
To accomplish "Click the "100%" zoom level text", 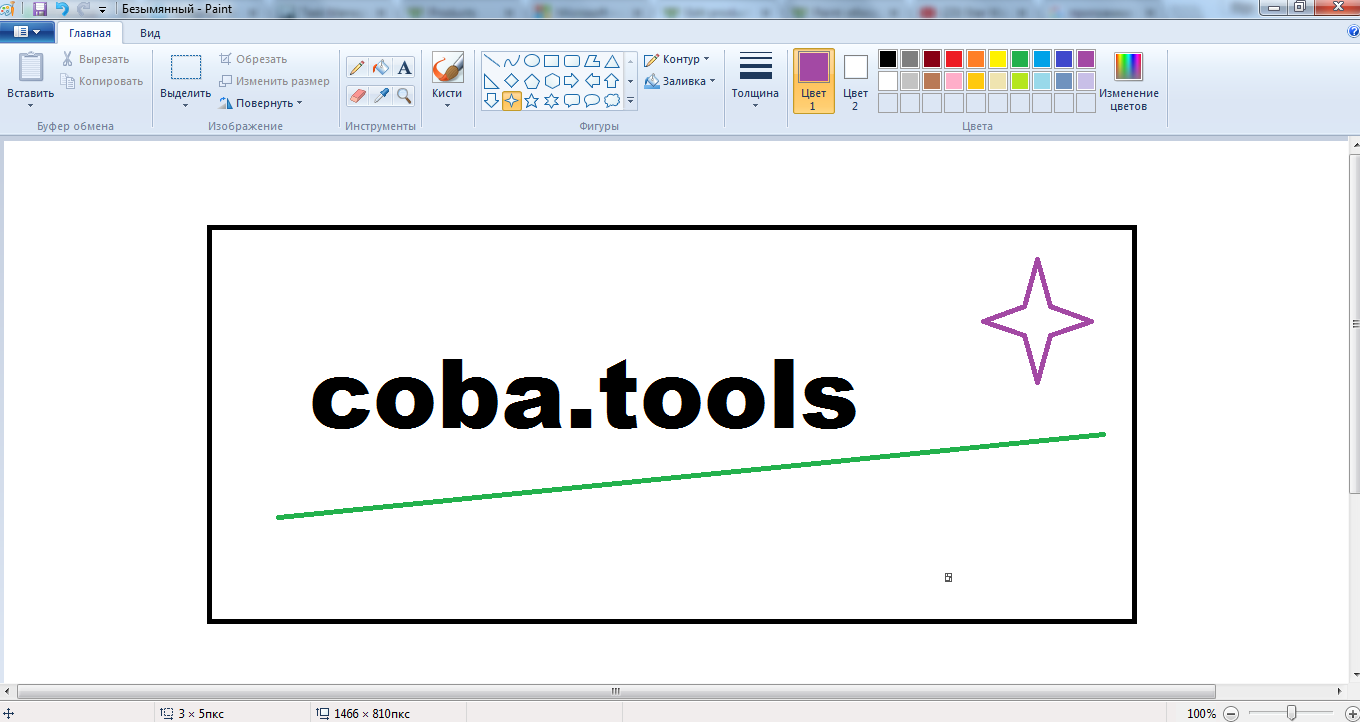I will coord(1201,714).
